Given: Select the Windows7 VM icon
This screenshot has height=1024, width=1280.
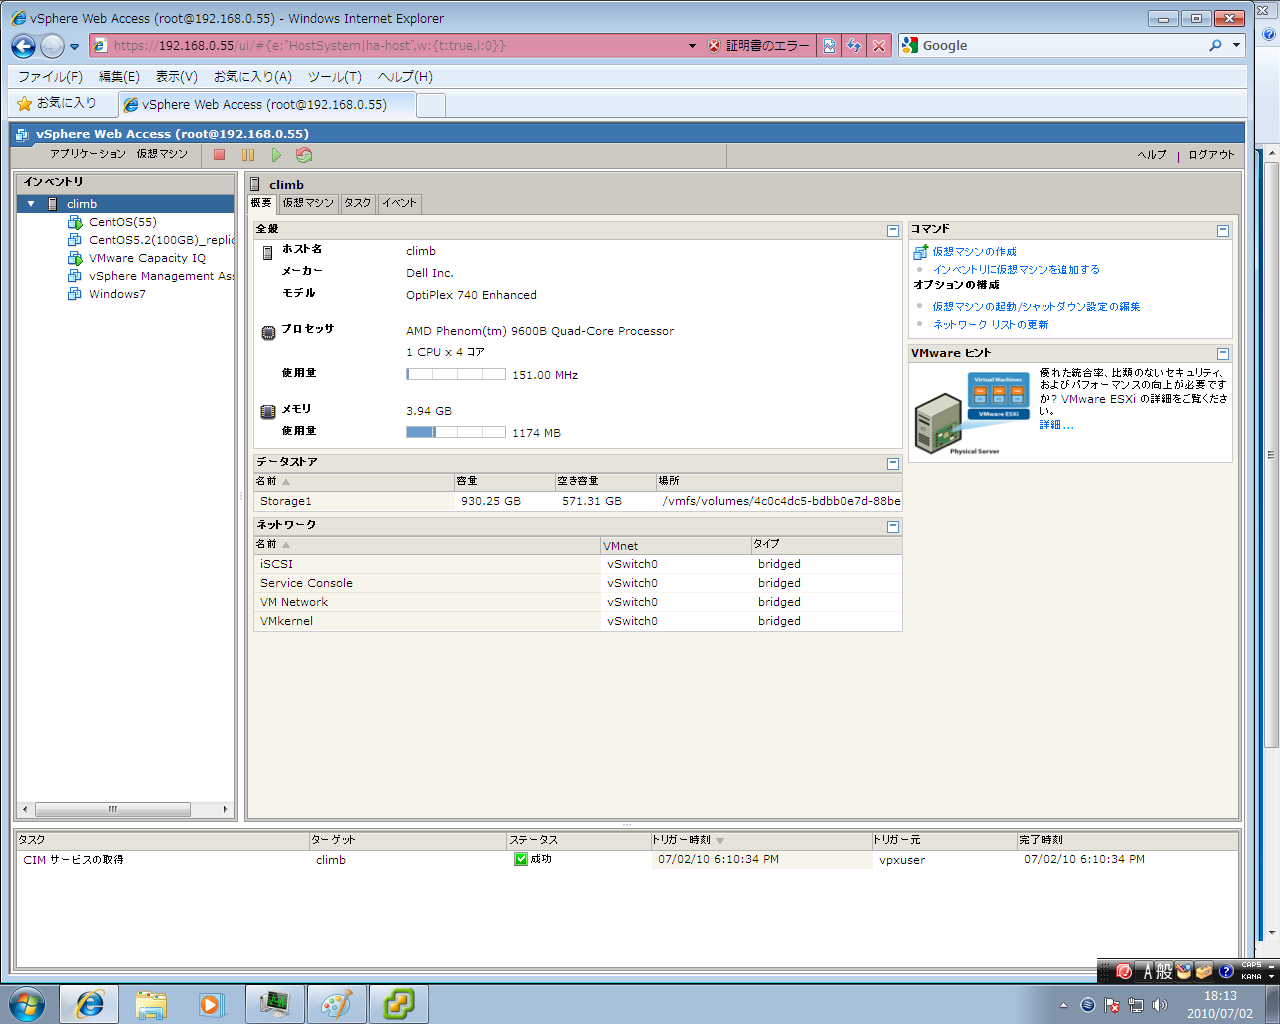Looking at the screenshot, I should tap(75, 294).
